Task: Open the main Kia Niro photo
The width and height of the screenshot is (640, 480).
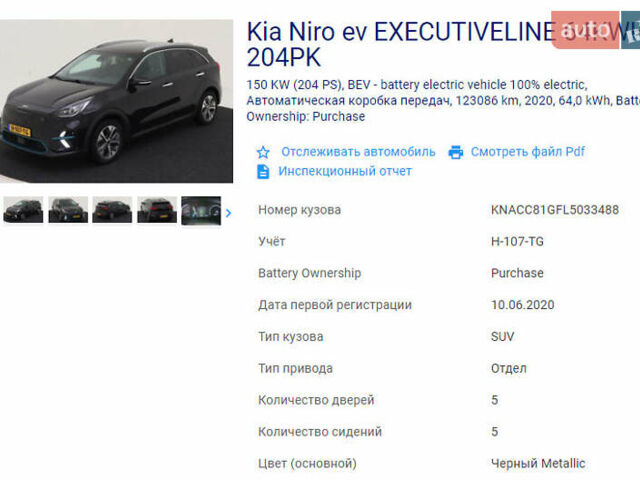Action: [x=116, y=101]
